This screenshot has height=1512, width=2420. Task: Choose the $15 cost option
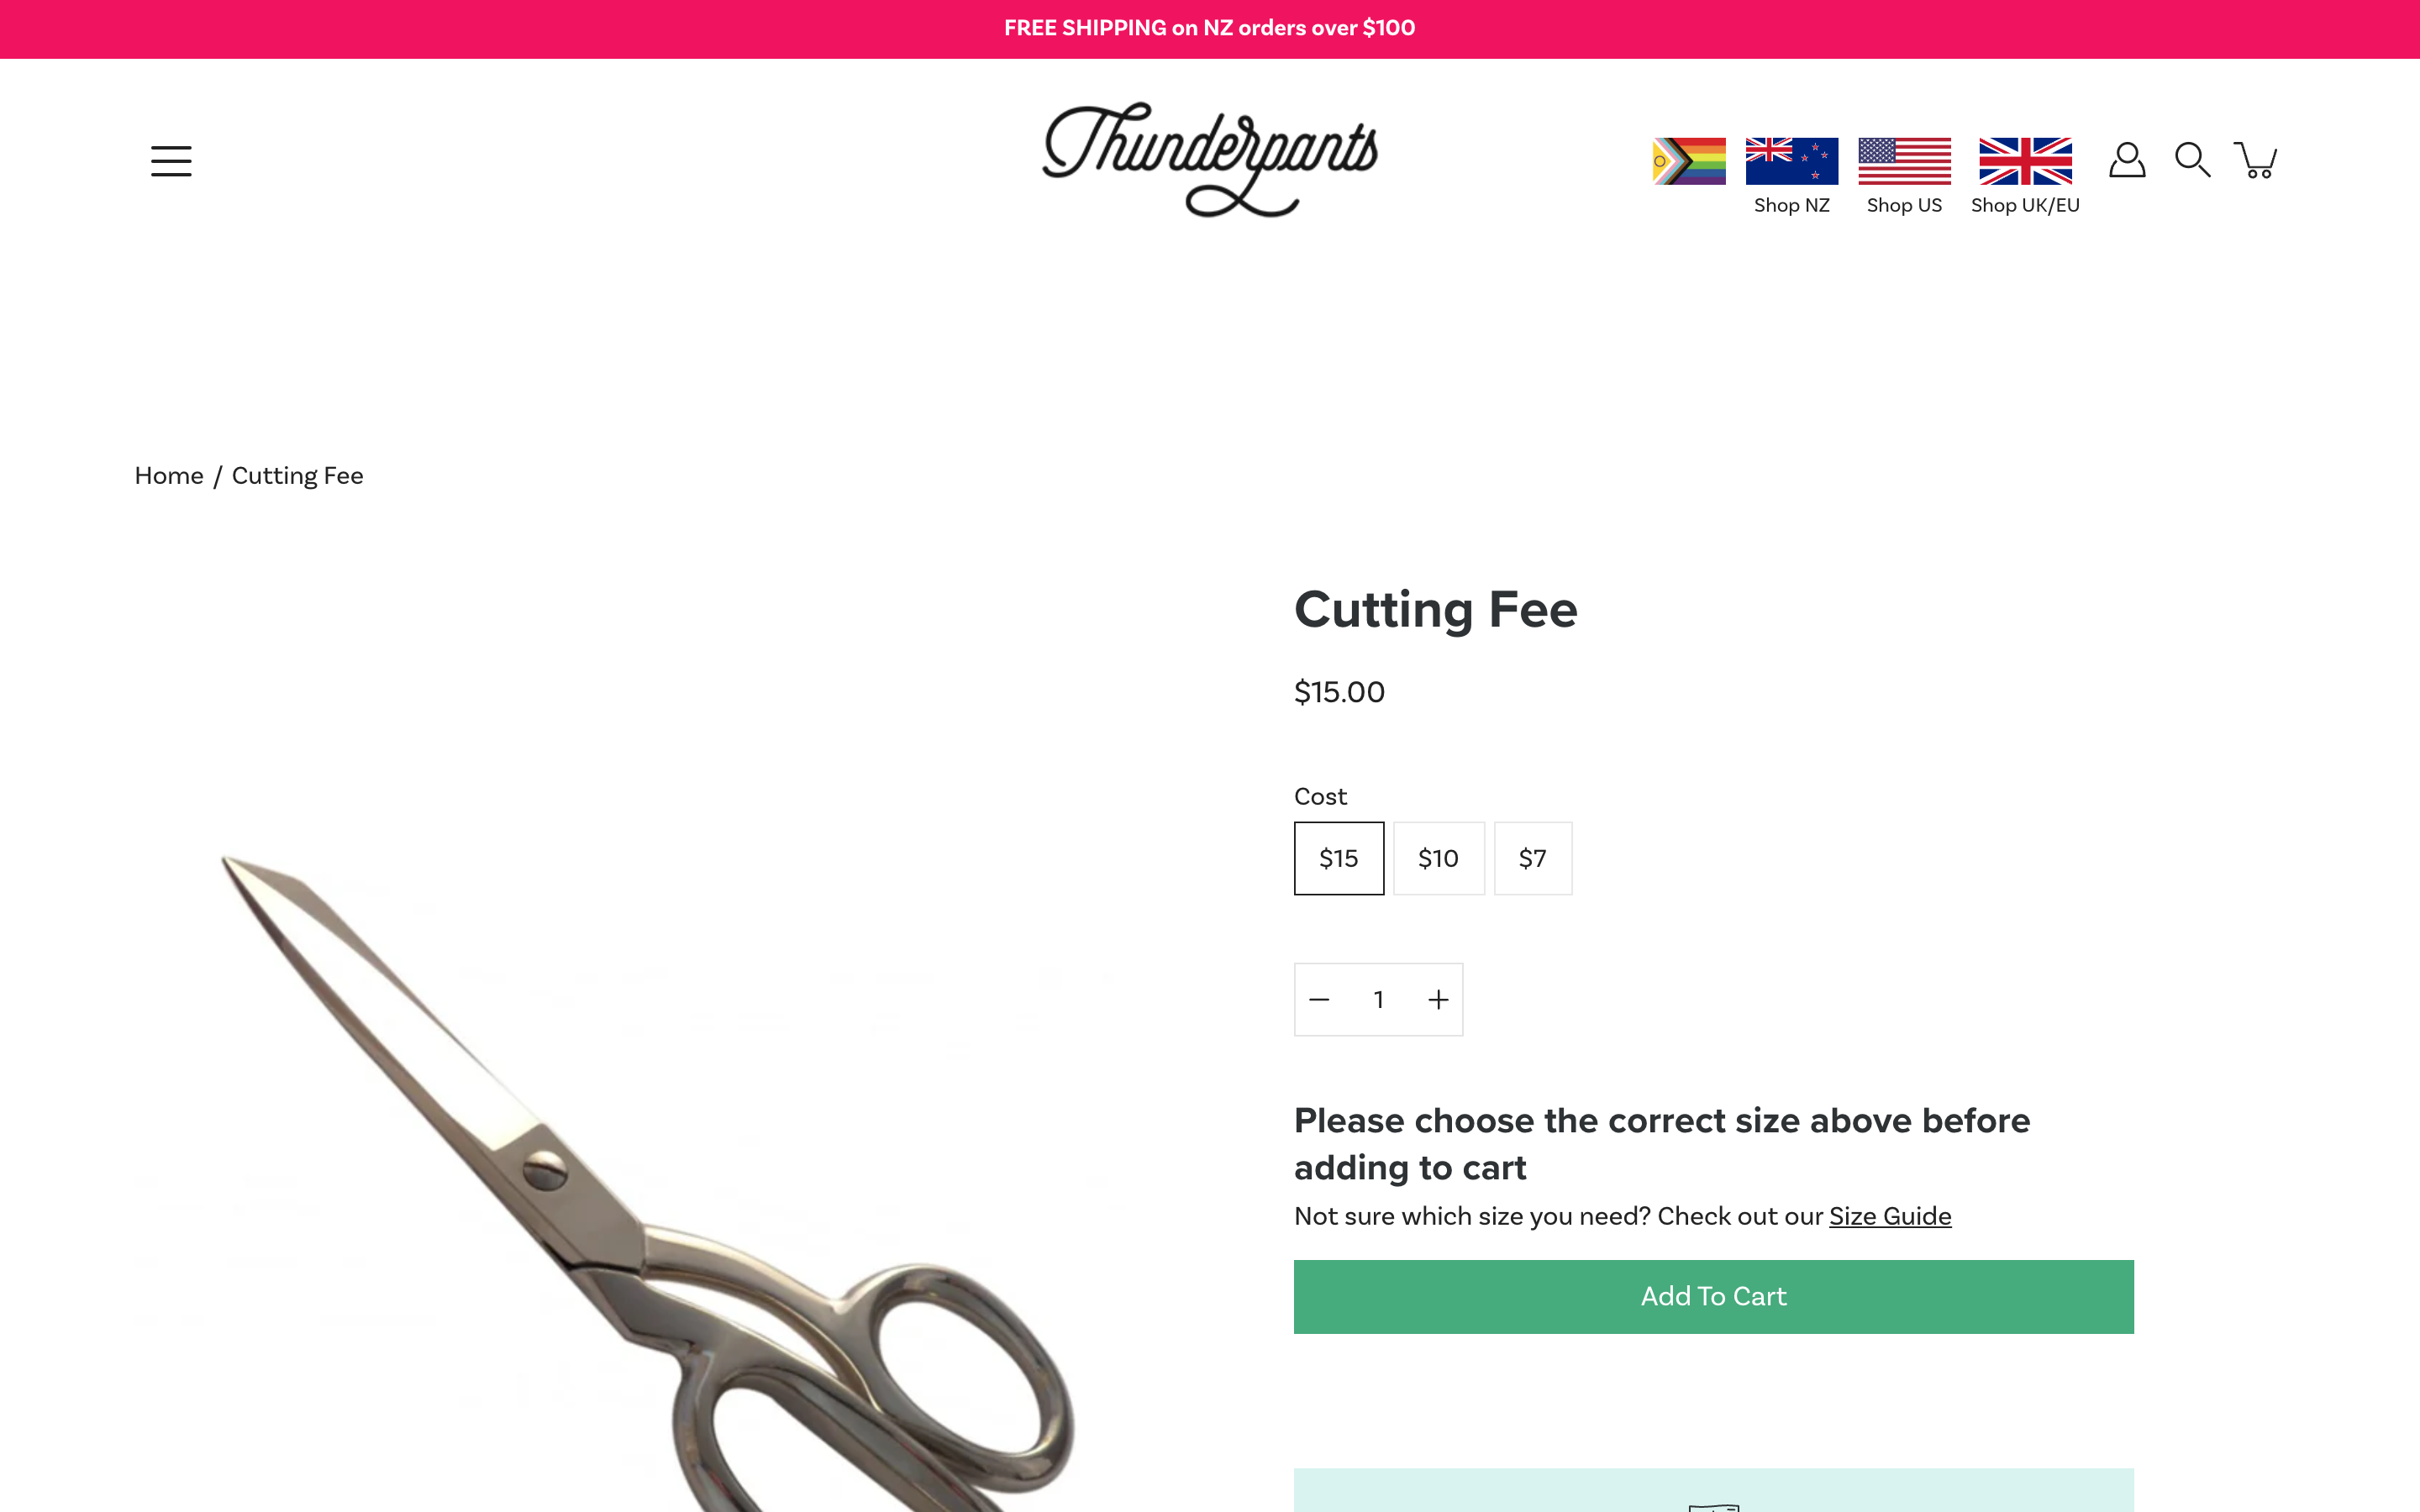pos(1339,858)
